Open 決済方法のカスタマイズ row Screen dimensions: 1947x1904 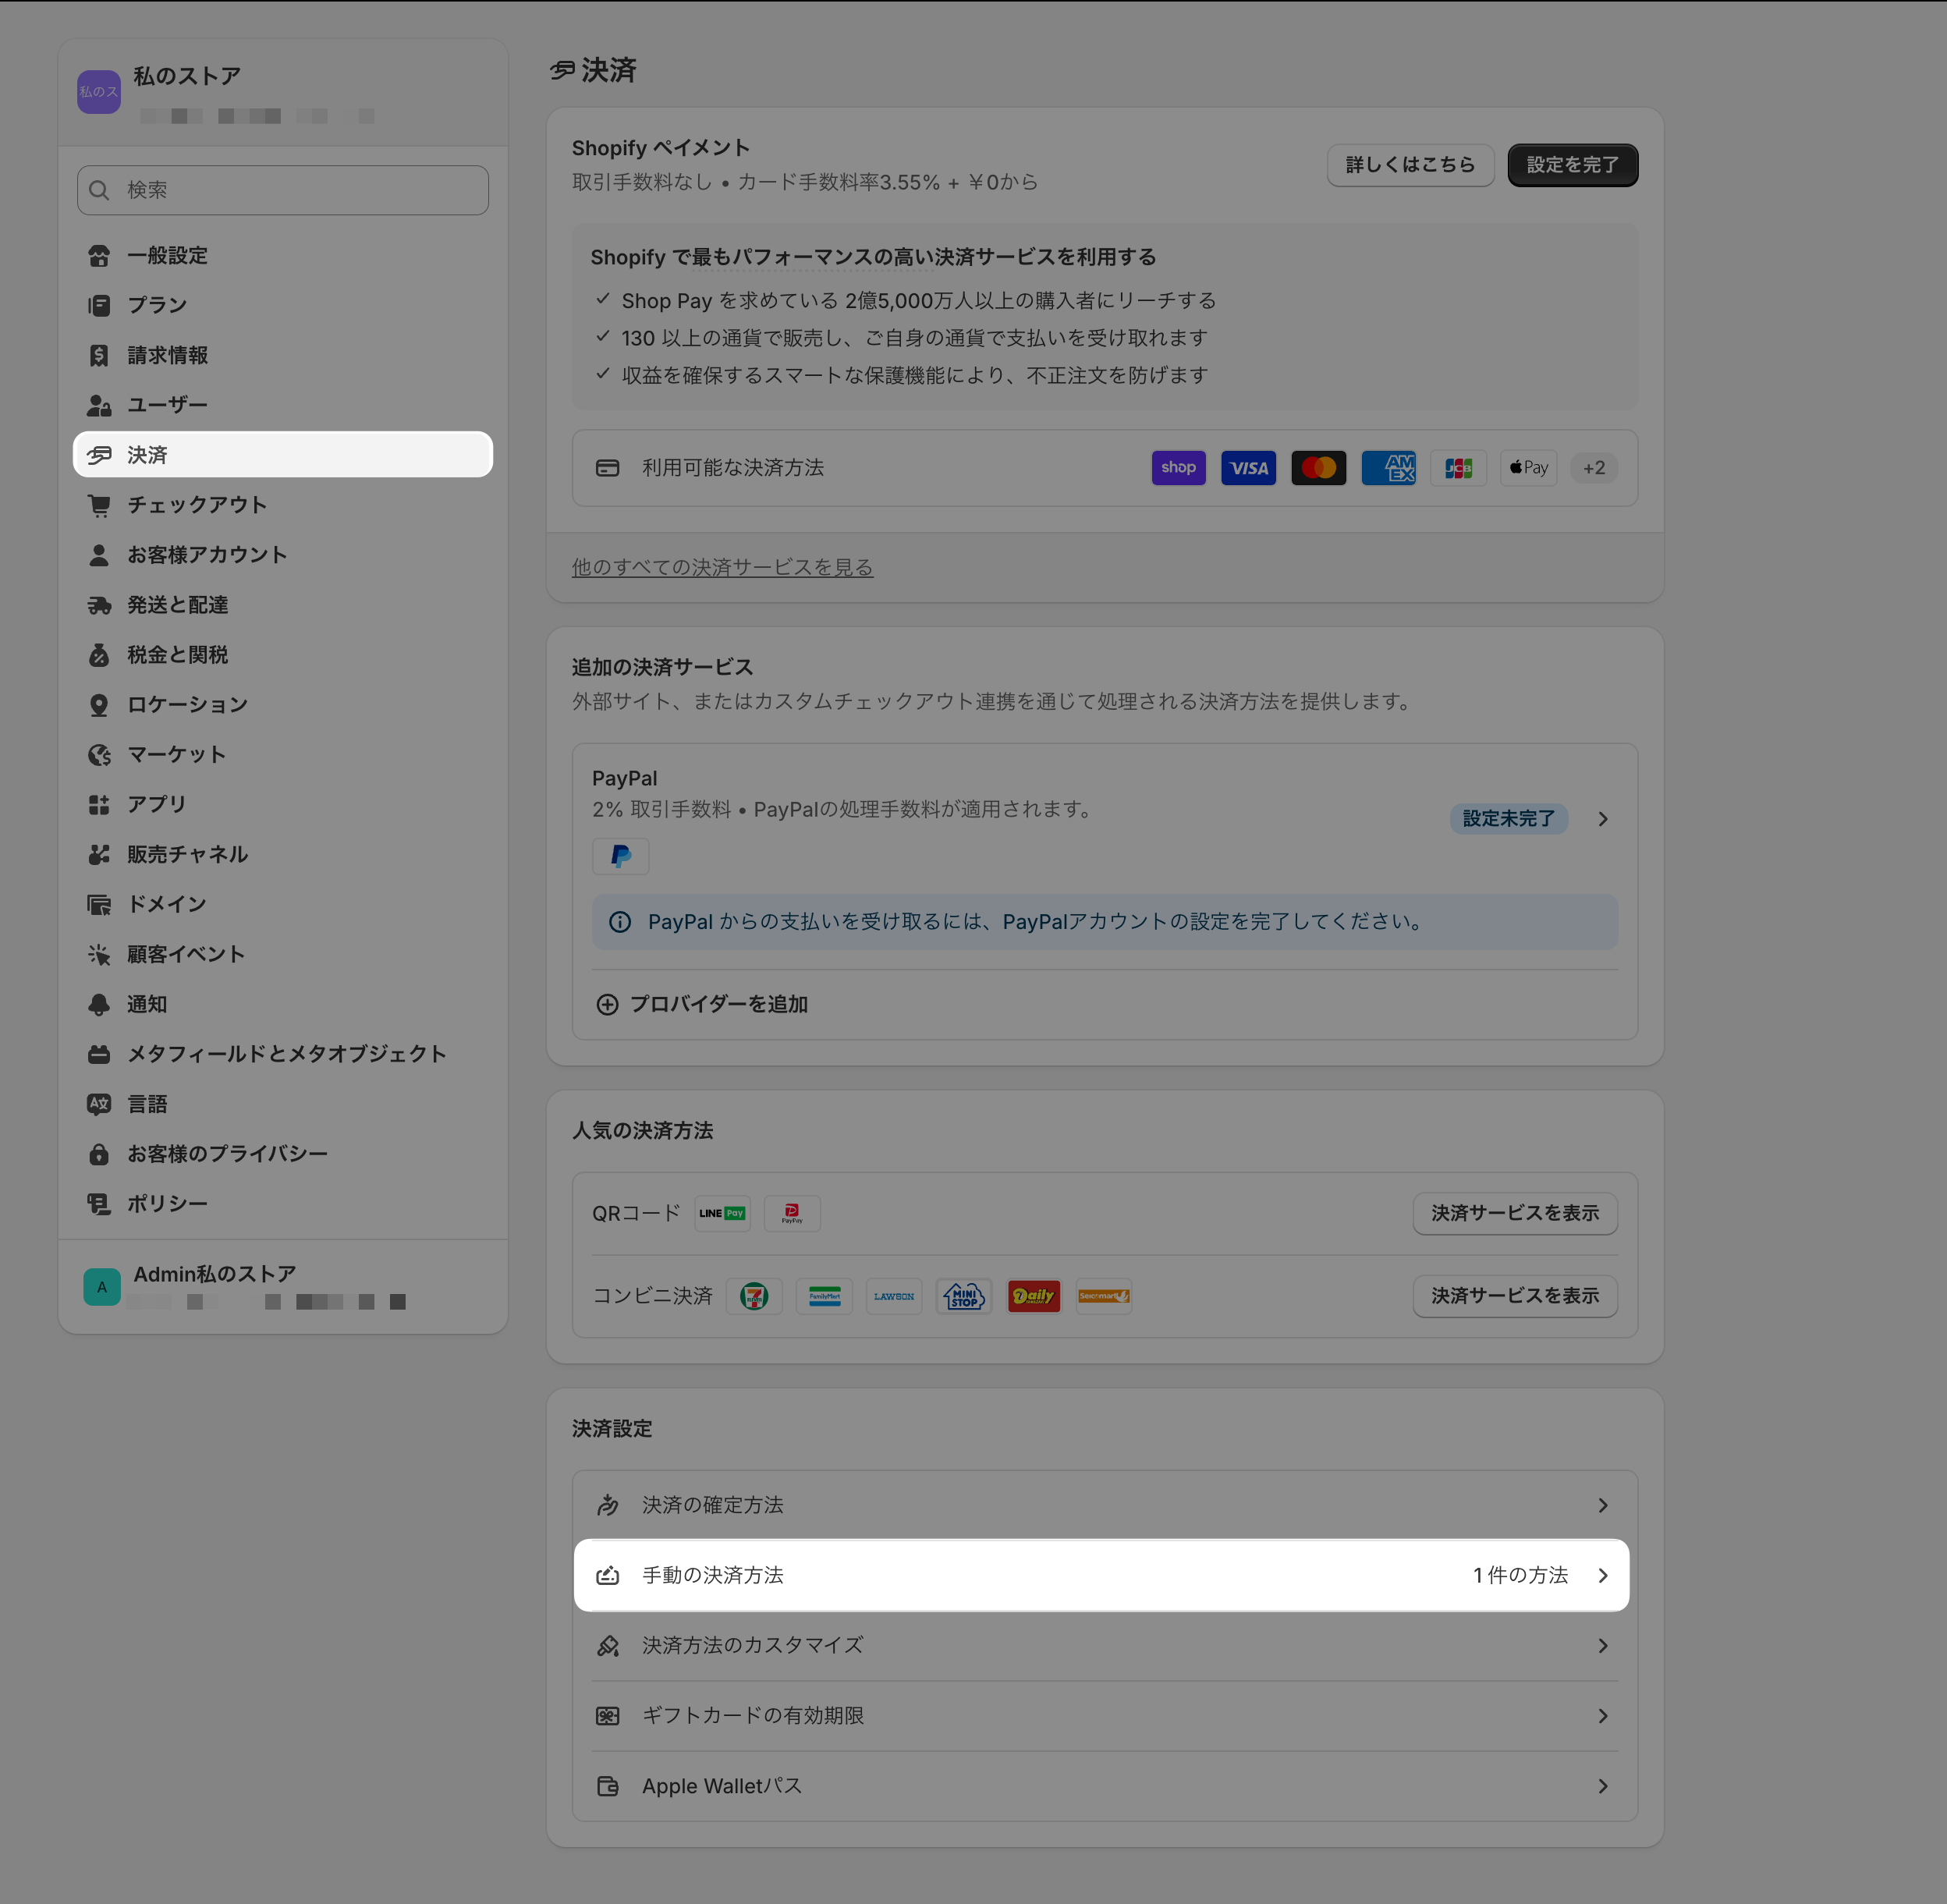[x=1104, y=1645]
